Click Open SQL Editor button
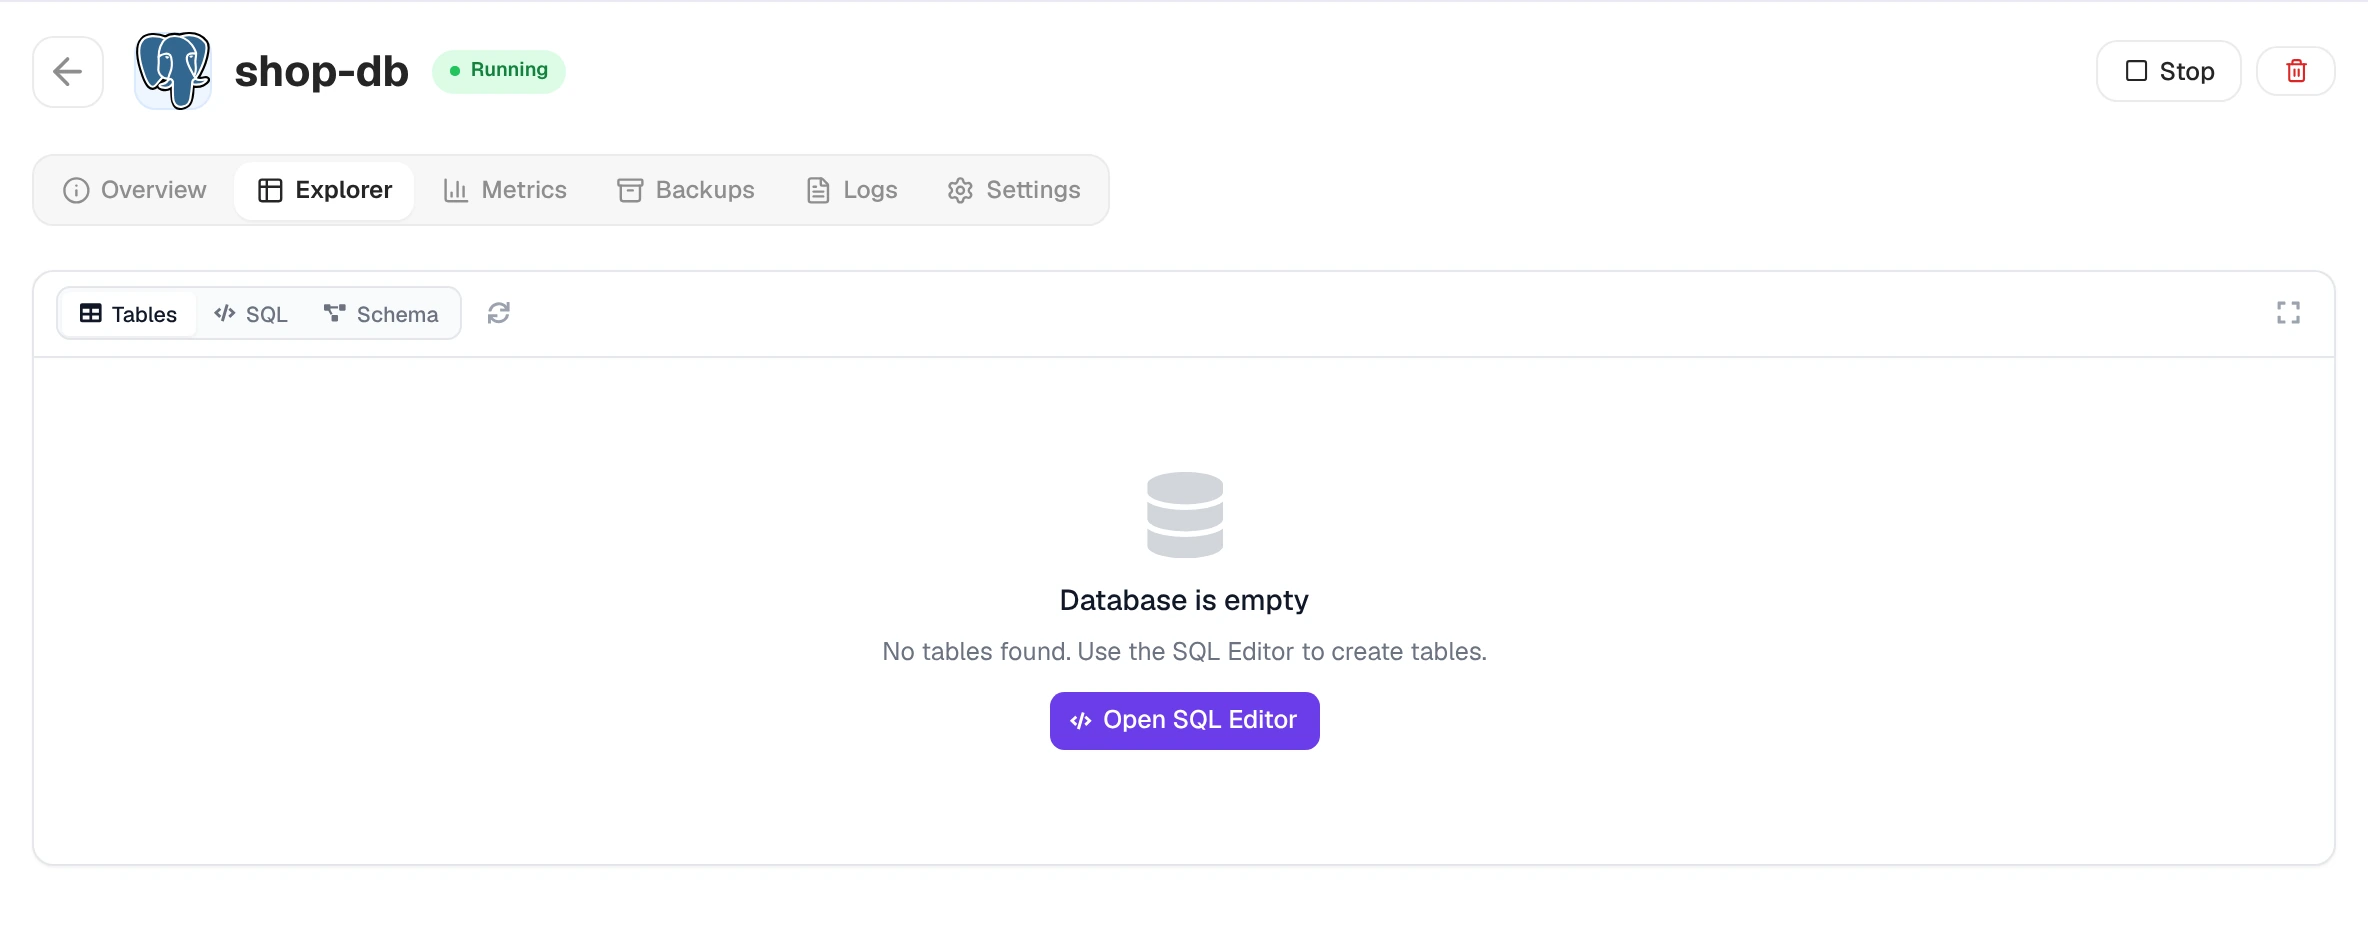 (x=1184, y=721)
